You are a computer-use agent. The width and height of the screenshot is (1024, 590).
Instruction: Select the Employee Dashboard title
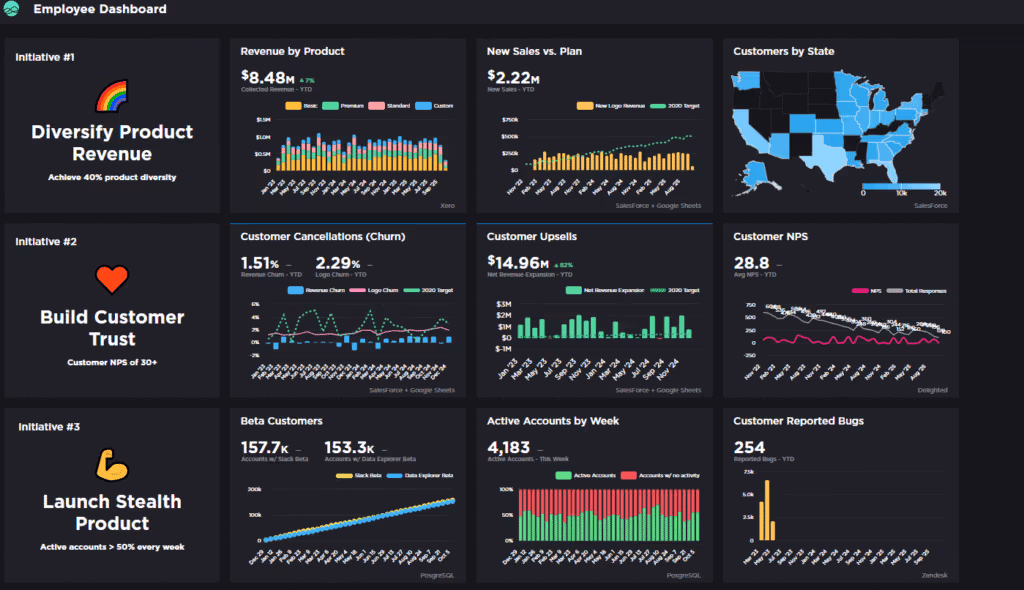[100, 9]
